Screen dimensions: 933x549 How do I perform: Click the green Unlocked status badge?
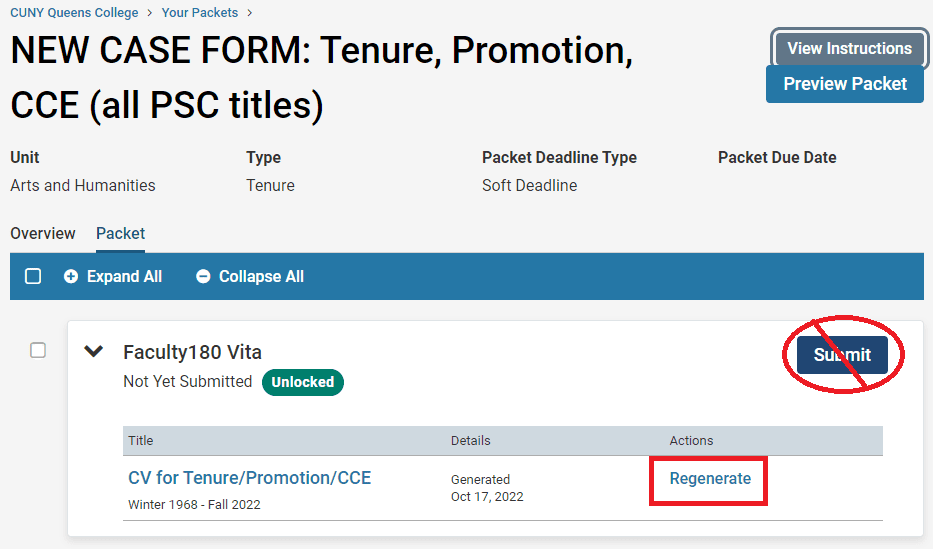302,382
